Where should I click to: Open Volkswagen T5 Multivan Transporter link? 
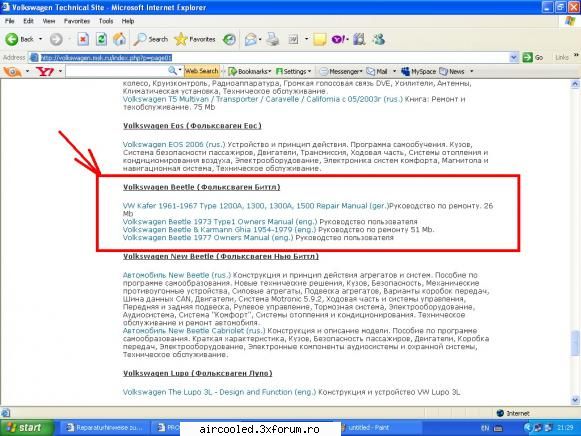pyautogui.click(x=262, y=99)
